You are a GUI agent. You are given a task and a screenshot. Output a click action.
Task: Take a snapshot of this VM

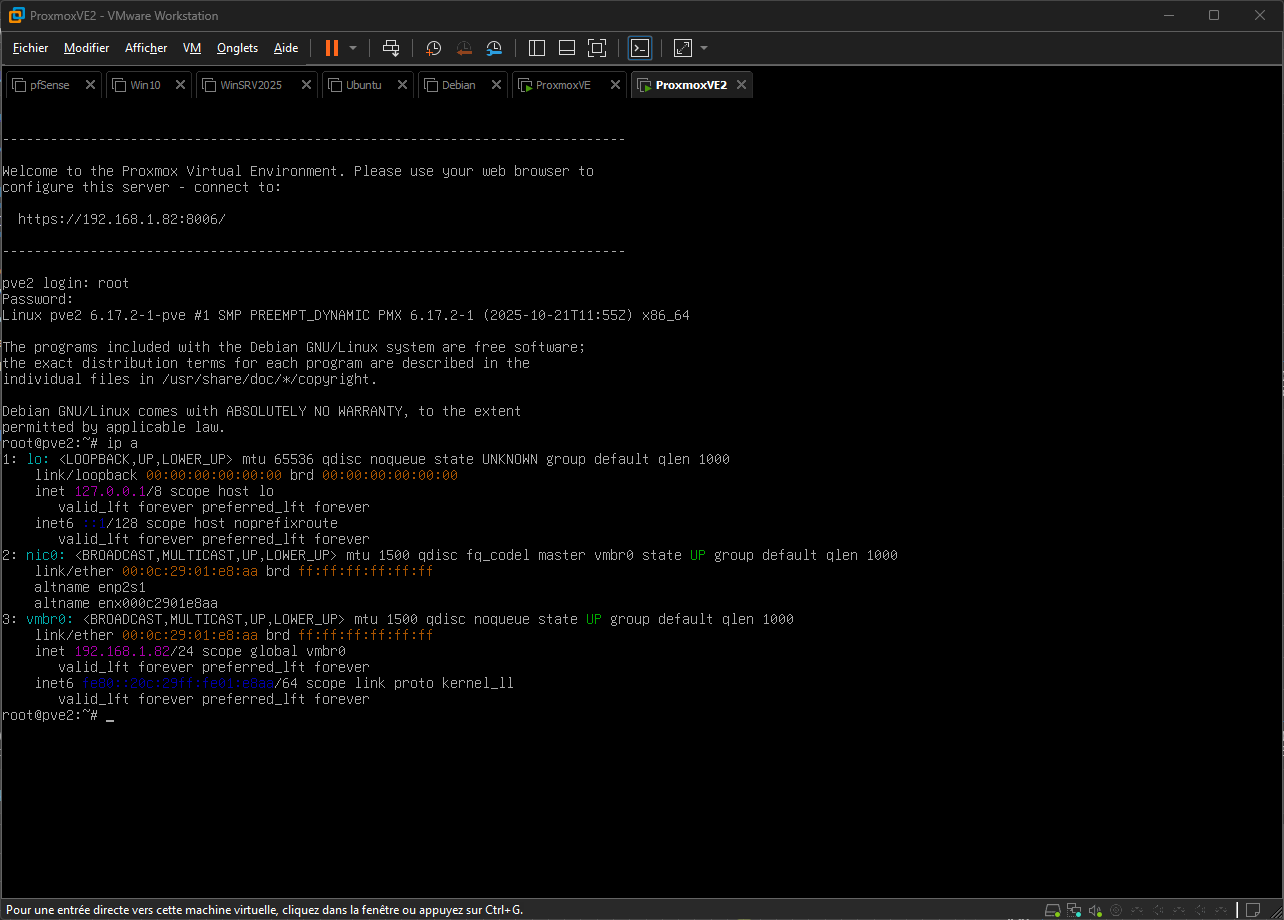coord(433,48)
